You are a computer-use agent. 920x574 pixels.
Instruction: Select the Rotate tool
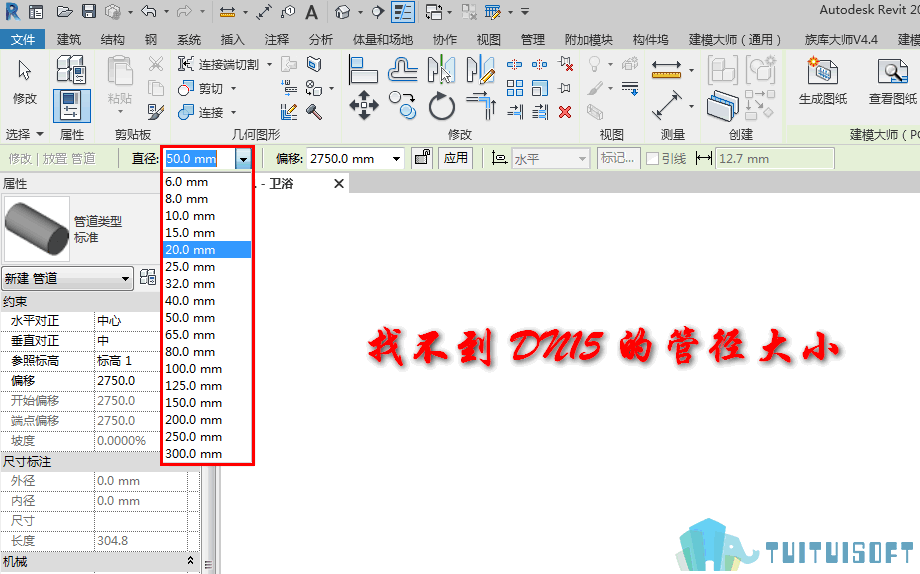pos(441,107)
